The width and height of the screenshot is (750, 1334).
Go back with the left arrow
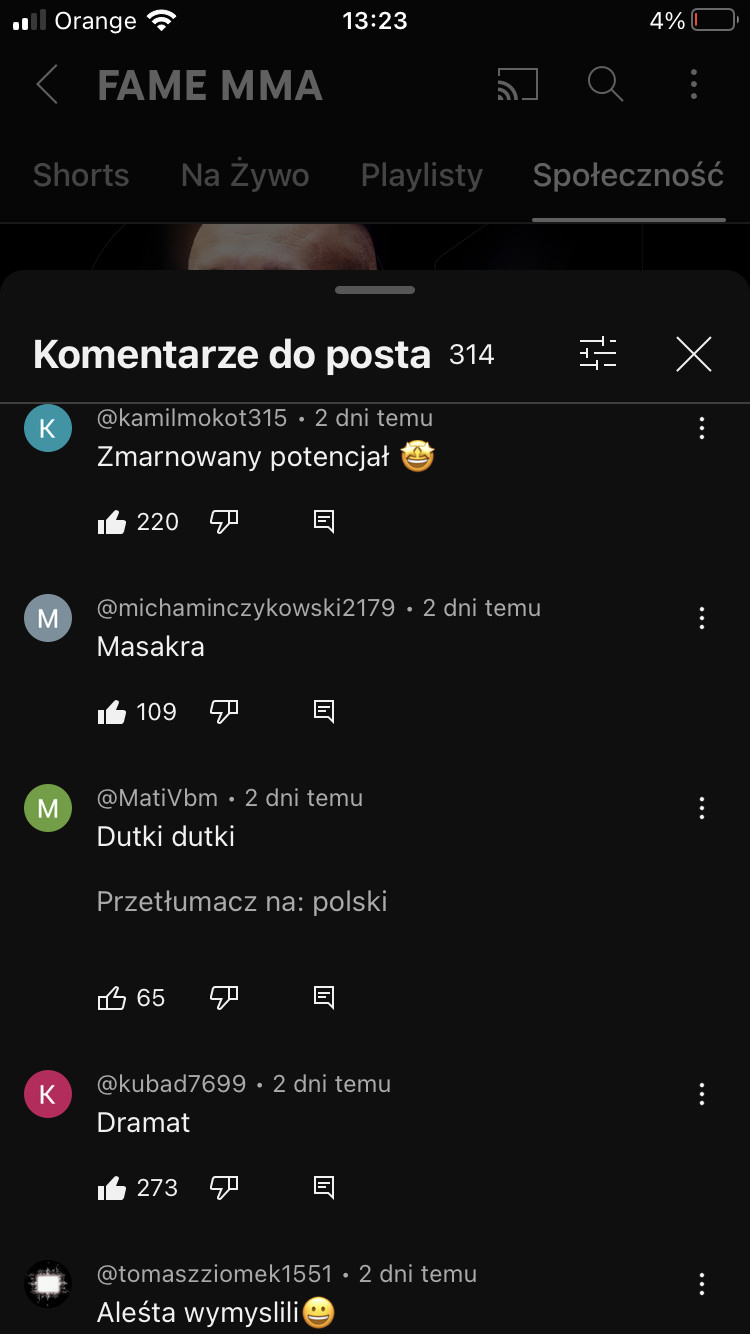(x=46, y=85)
